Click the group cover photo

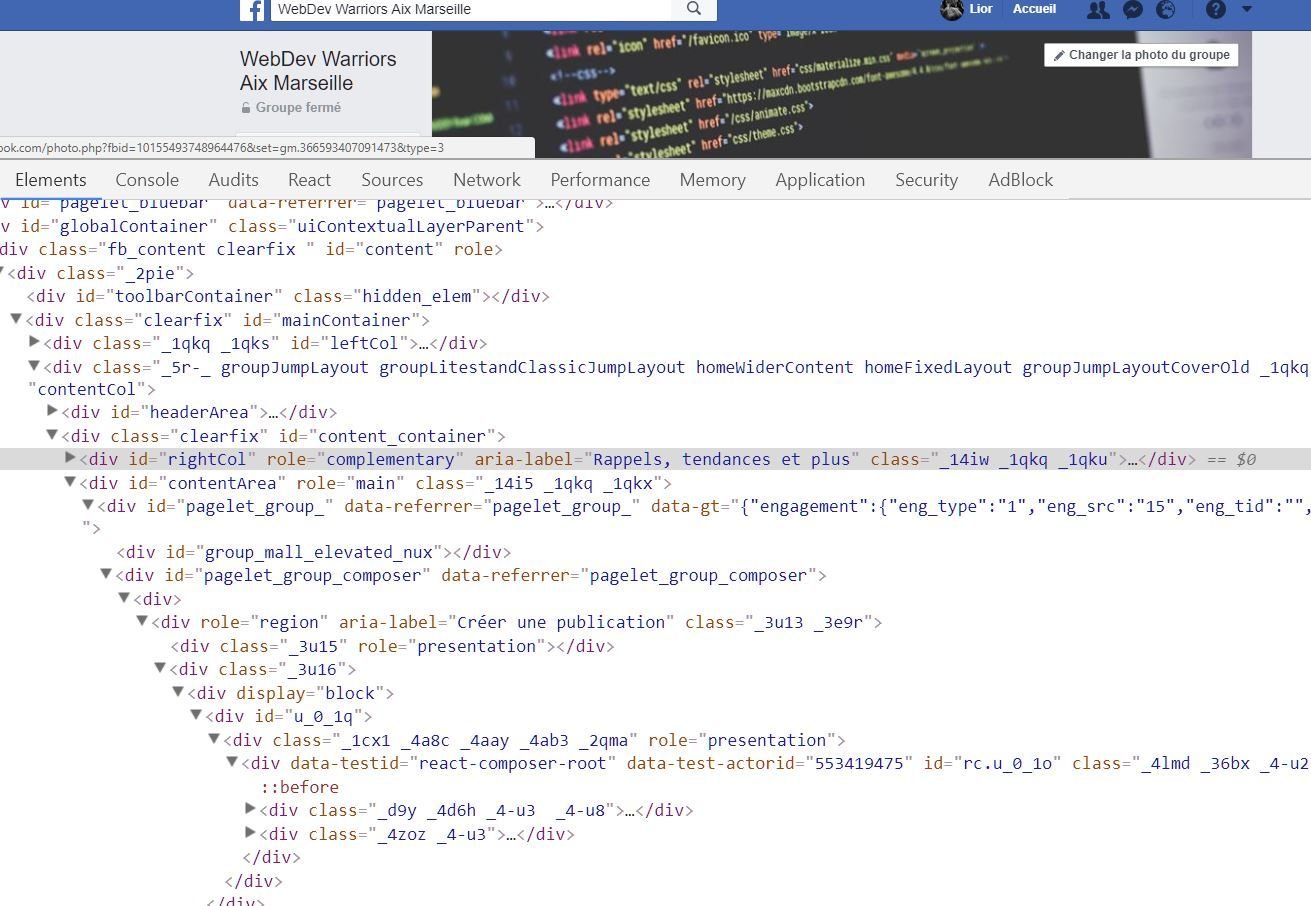842,94
